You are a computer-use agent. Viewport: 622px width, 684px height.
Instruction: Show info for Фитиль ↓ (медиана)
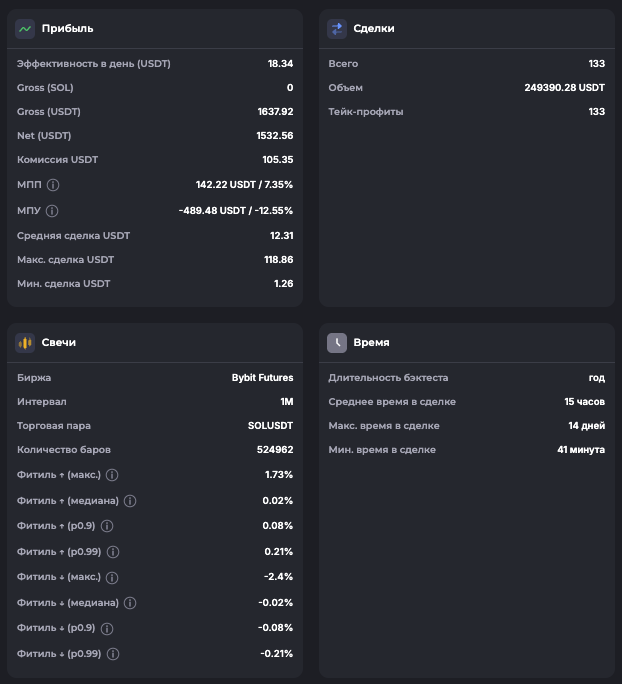(x=130, y=603)
